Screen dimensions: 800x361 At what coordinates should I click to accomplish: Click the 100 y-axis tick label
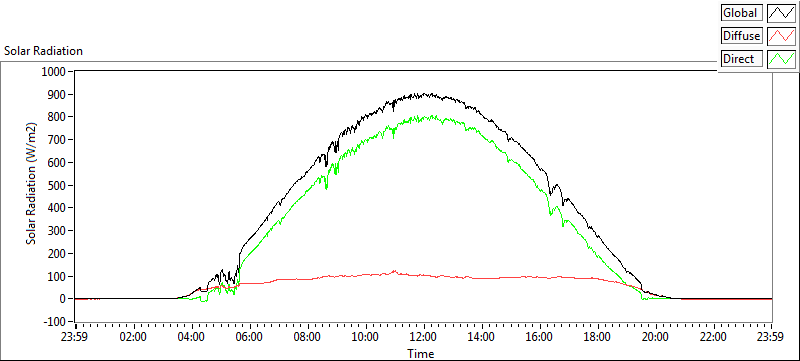click(x=56, y=276)
